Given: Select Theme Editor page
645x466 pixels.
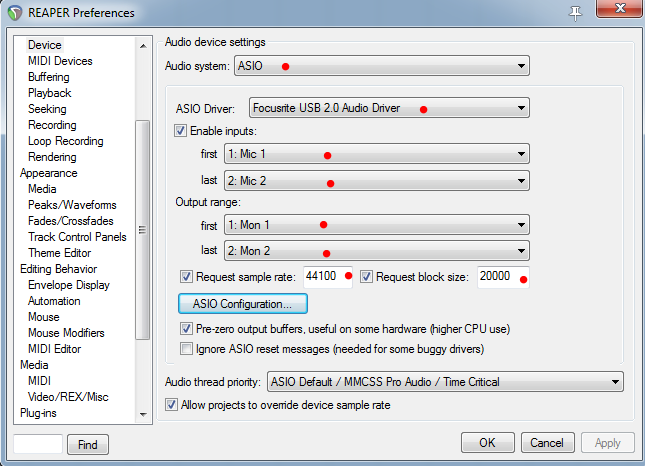Looking at the screenshot, I should [x=59, y=253].
